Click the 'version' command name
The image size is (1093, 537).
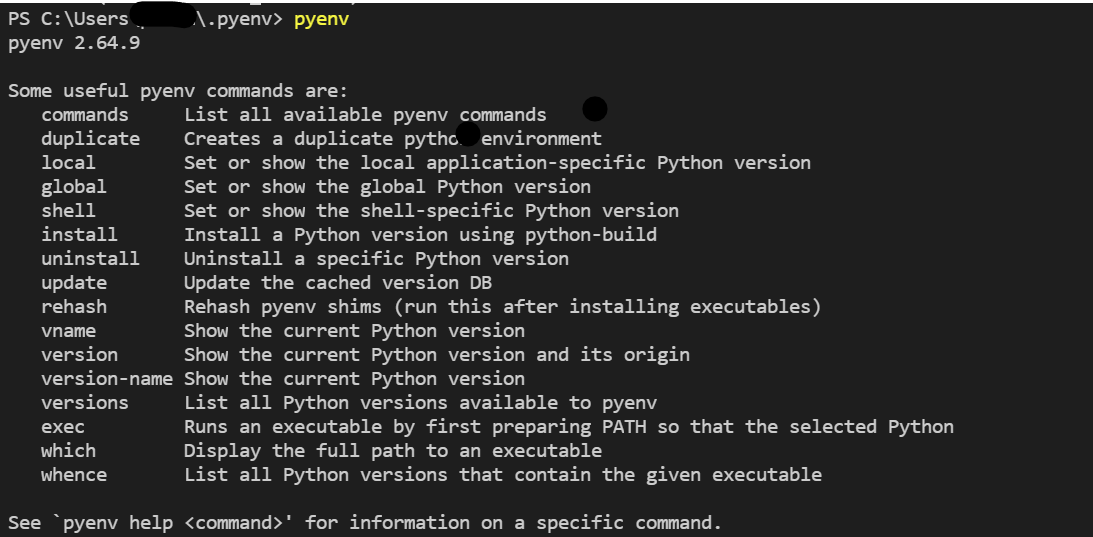tap(79, 354)
